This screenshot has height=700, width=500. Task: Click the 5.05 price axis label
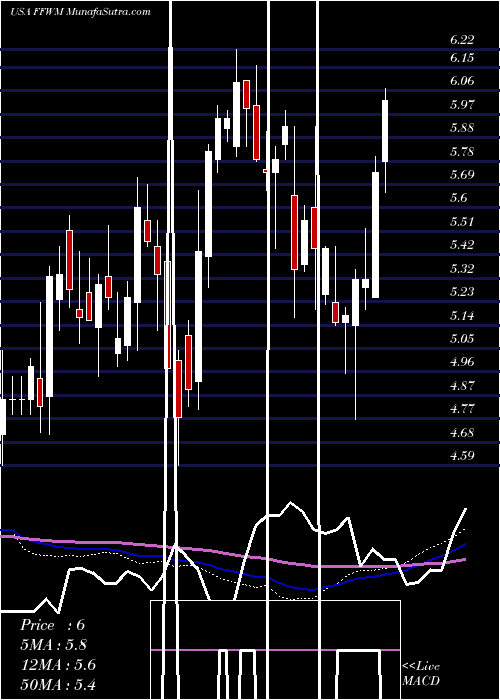(x=461, y=338)
